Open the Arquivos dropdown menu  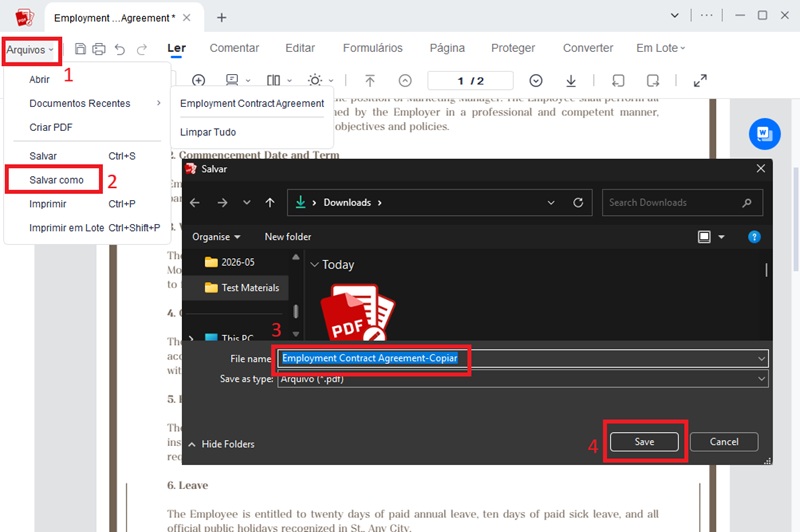pos(30,50)
